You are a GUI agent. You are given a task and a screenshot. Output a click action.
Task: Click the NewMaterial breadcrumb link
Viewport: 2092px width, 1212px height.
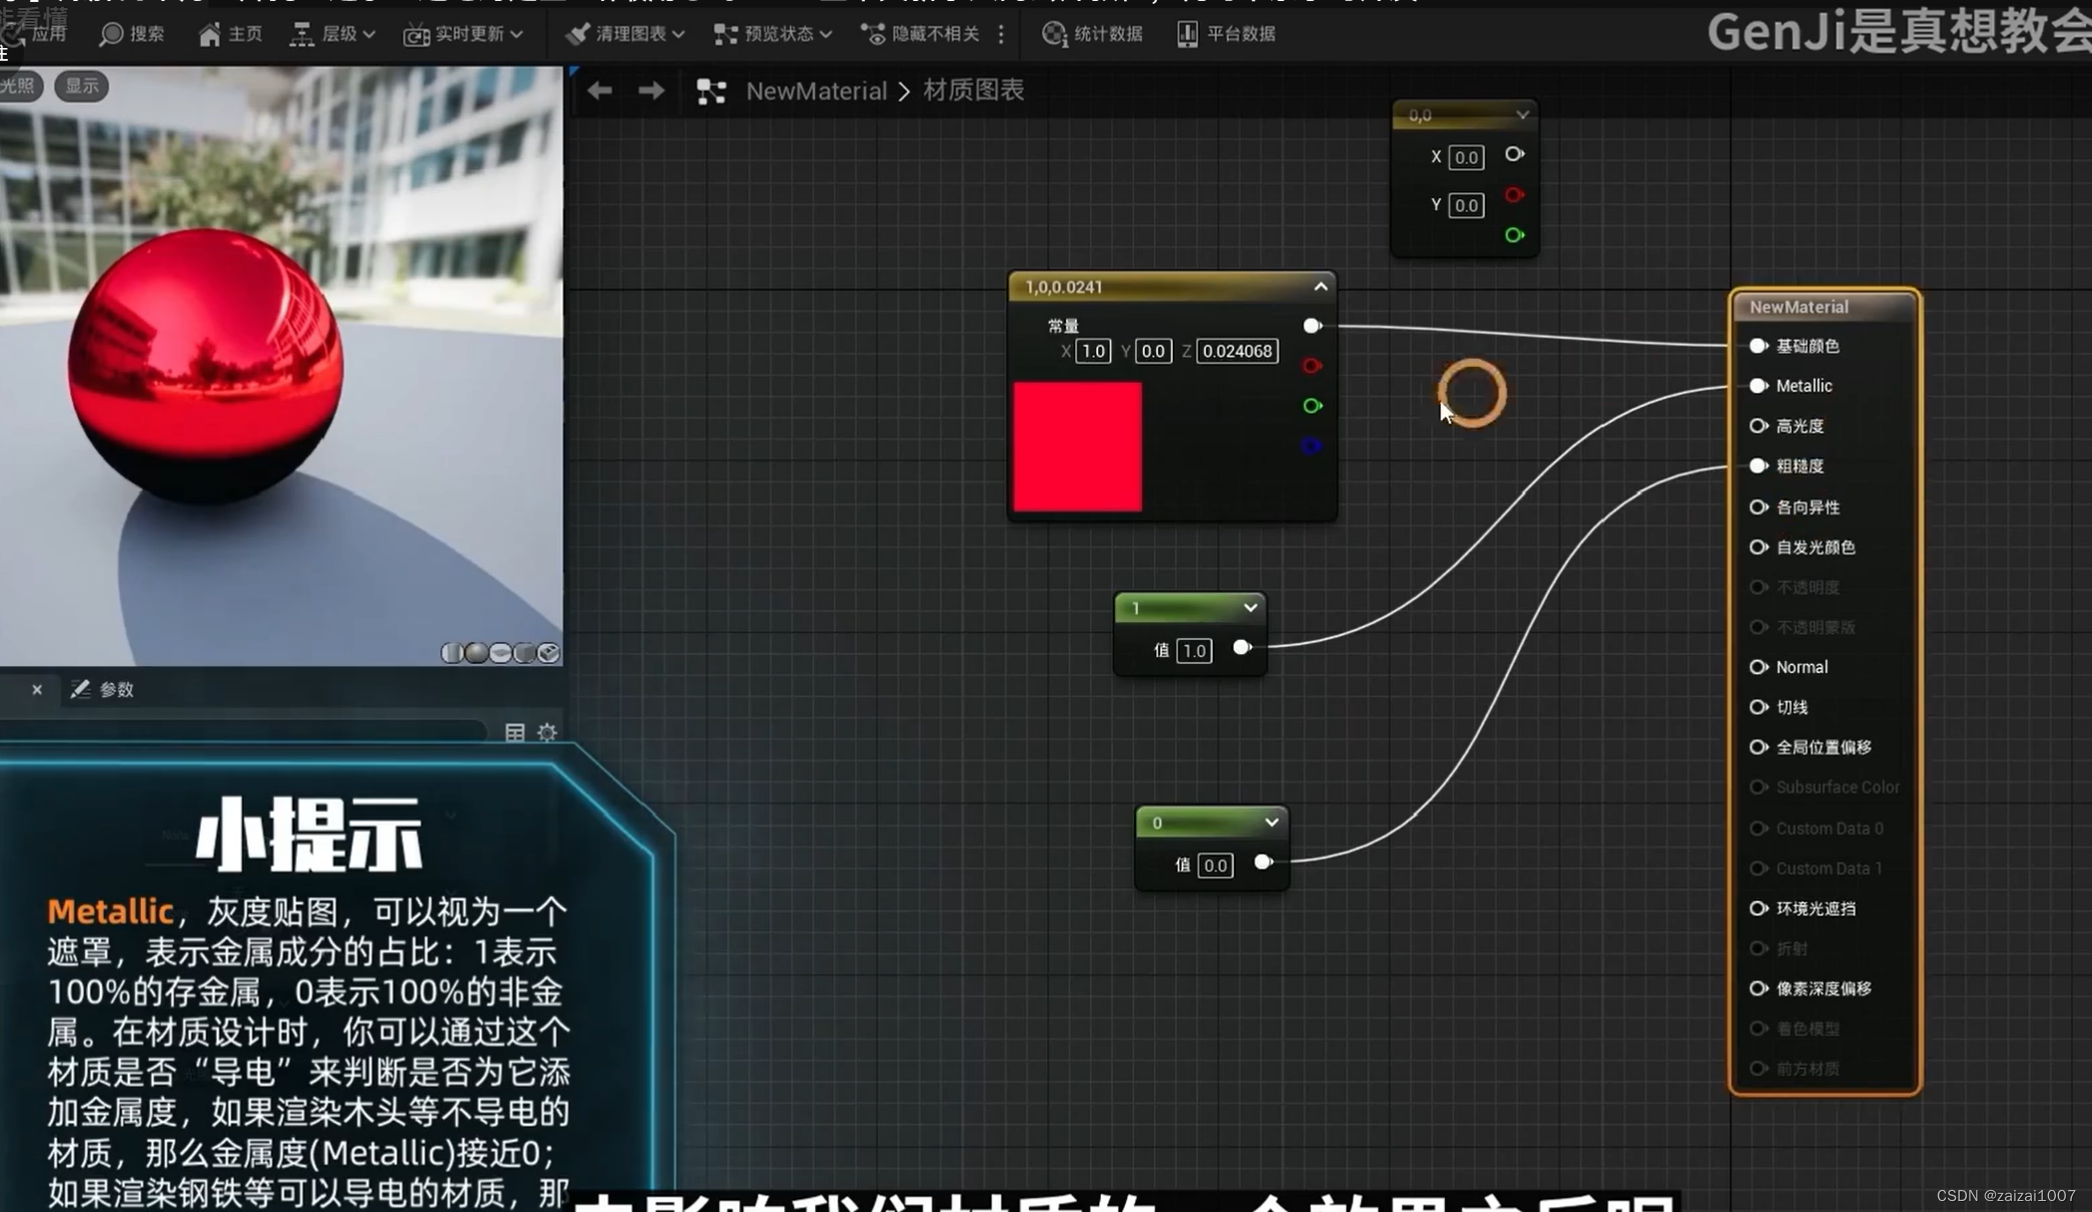816,91
